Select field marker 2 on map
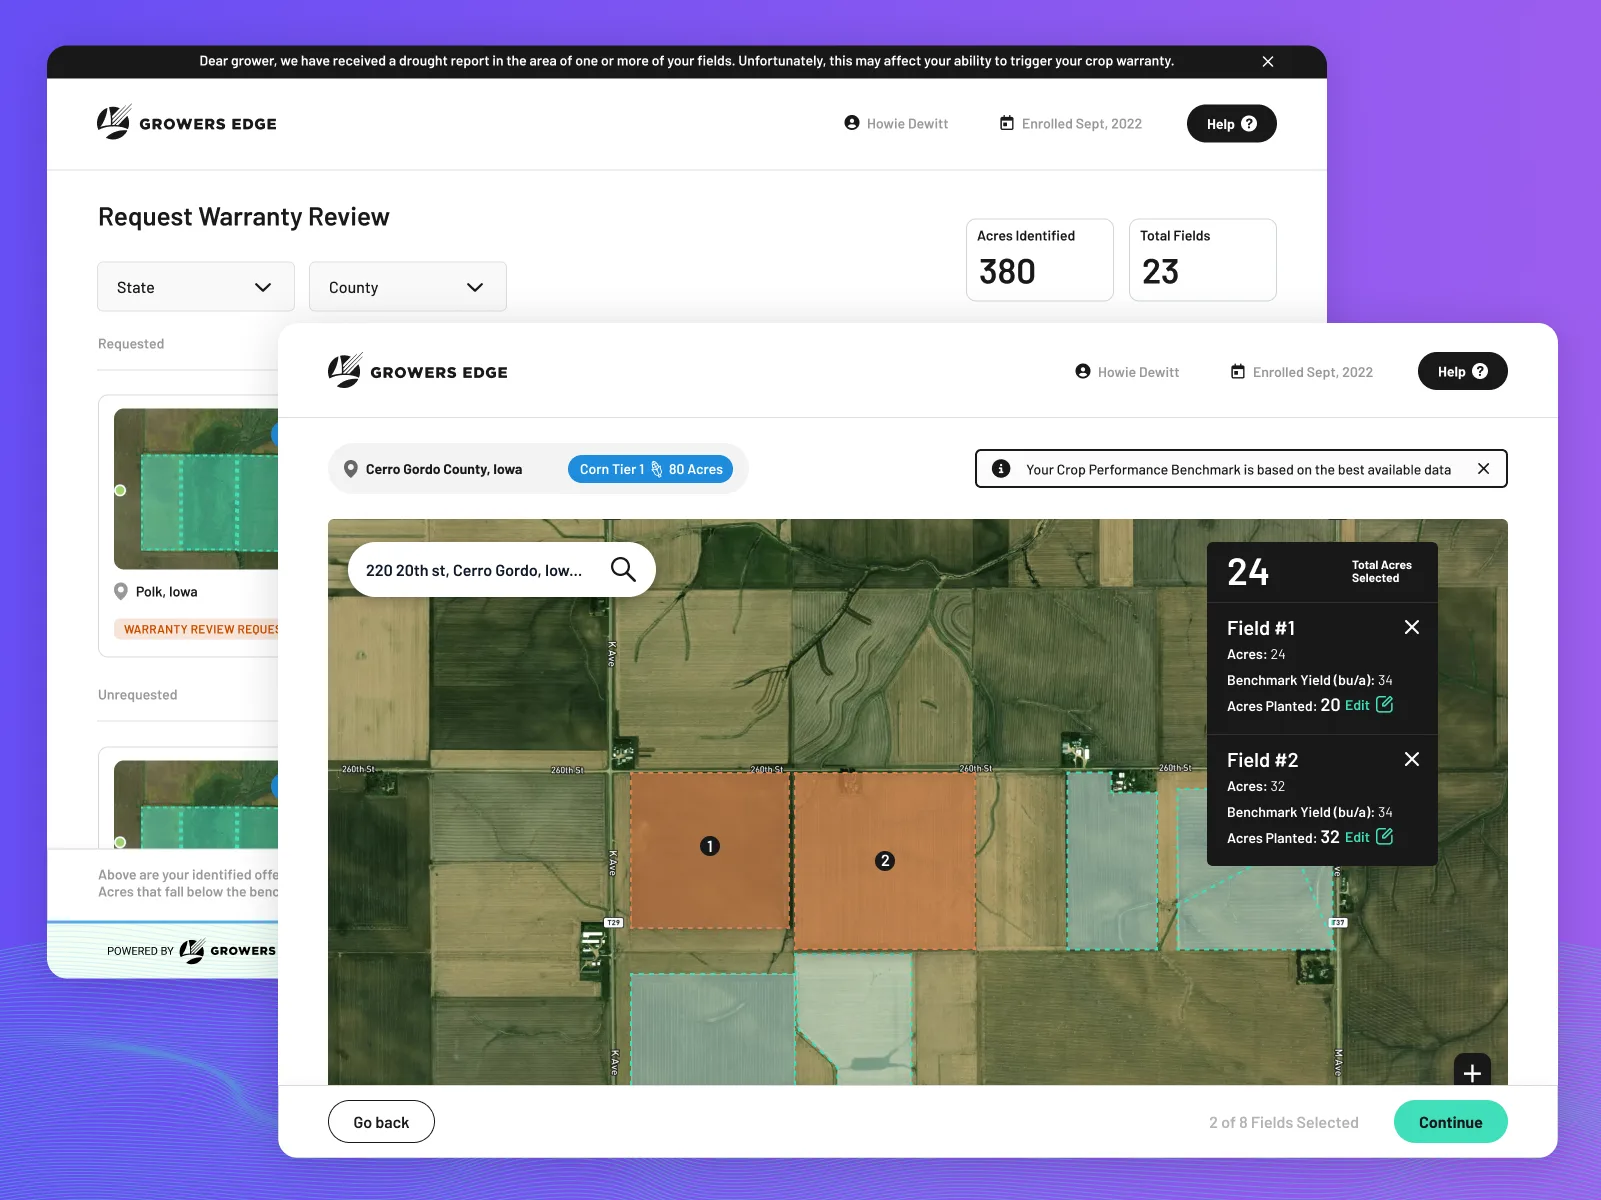Image resolution: width=1601 pixels, height=1200 pixels. (884, 861)
